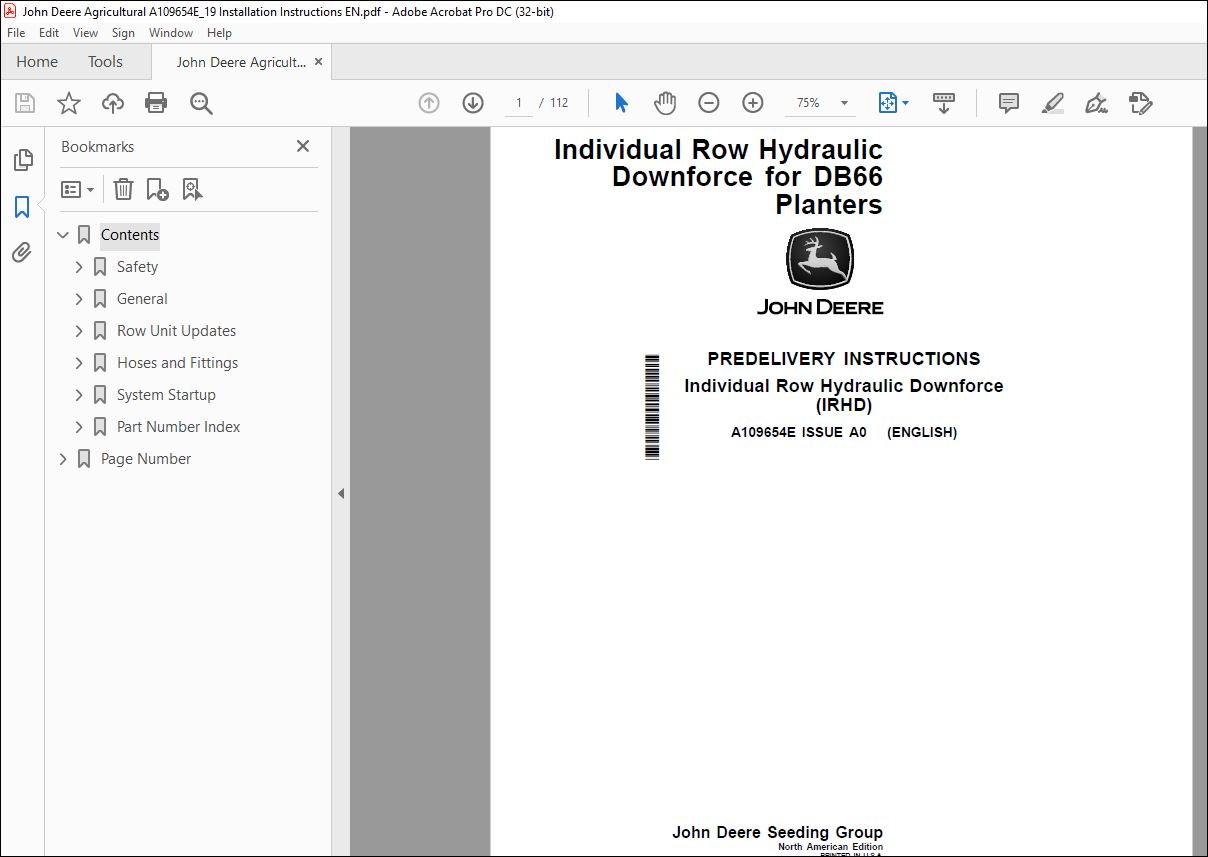Select Contents bookmark label
Image resolution: width=1208 pixels, height=857 pixels.
[x=130, y=235]
